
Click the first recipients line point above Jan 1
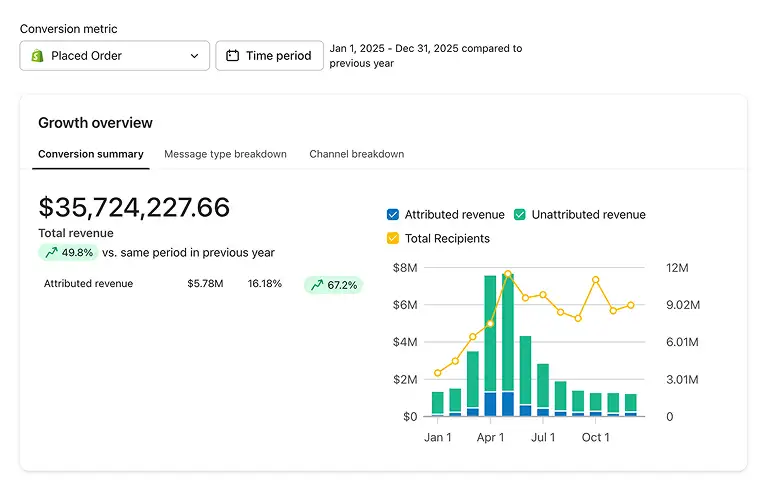(x=438, y=373)
